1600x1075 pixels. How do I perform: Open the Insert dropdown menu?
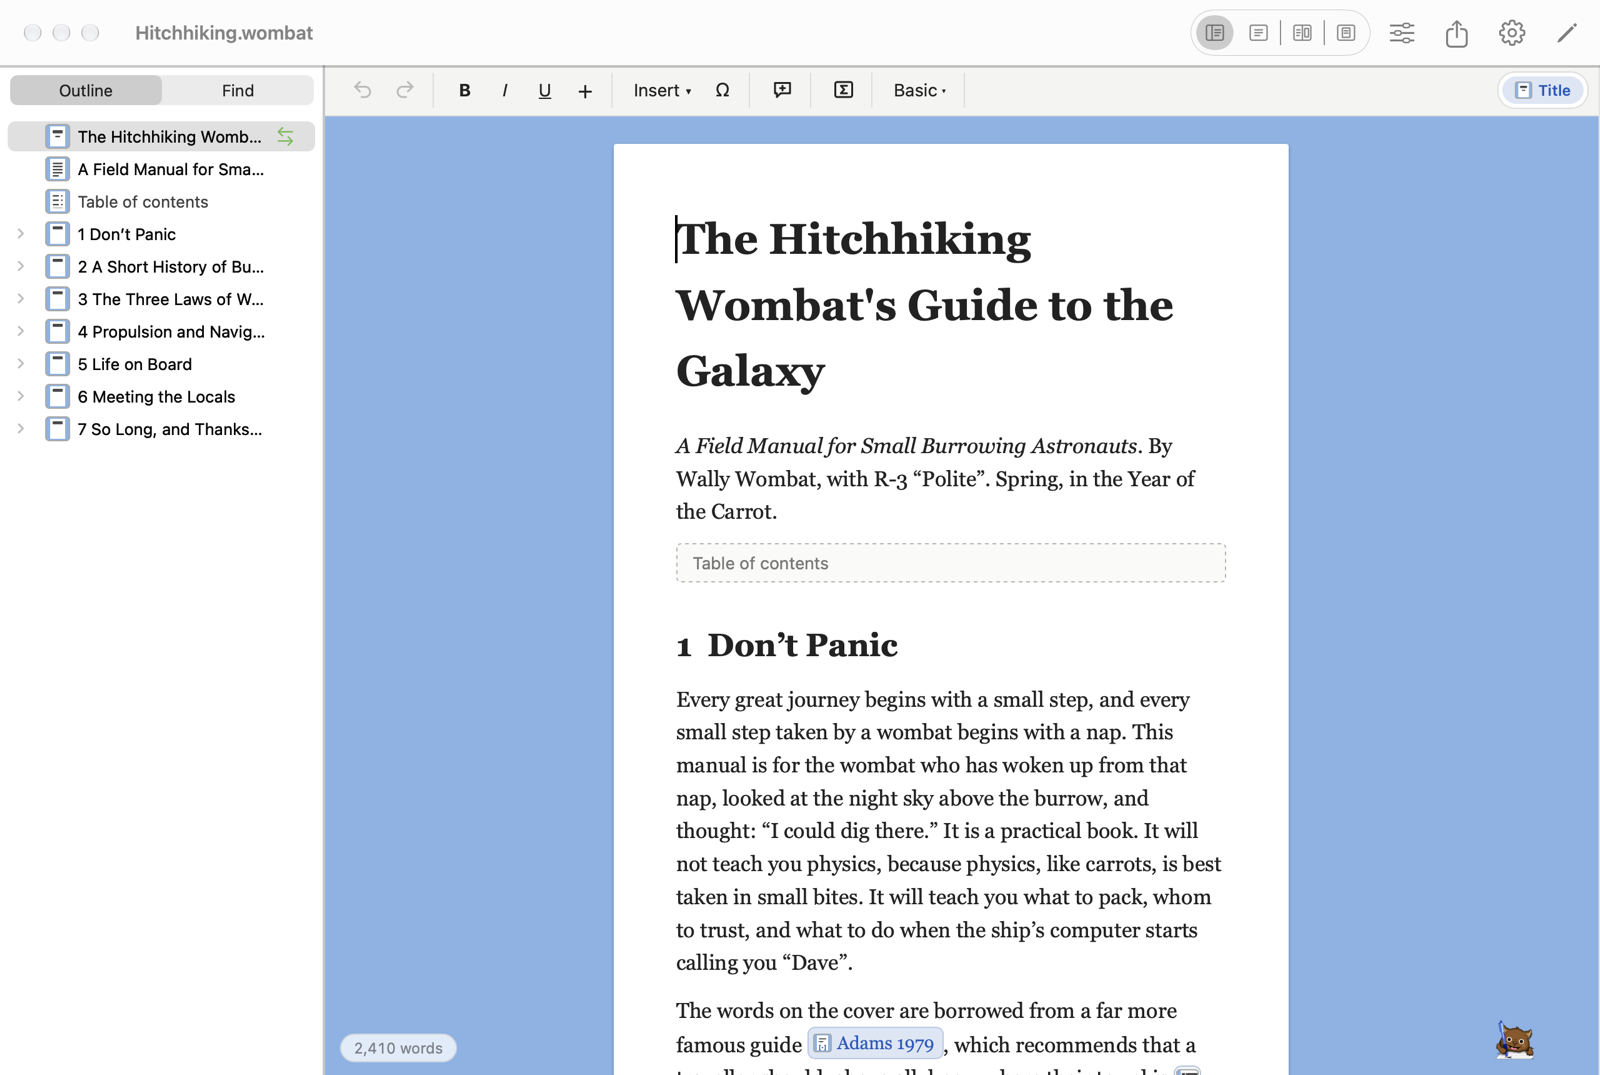point(662,90)
